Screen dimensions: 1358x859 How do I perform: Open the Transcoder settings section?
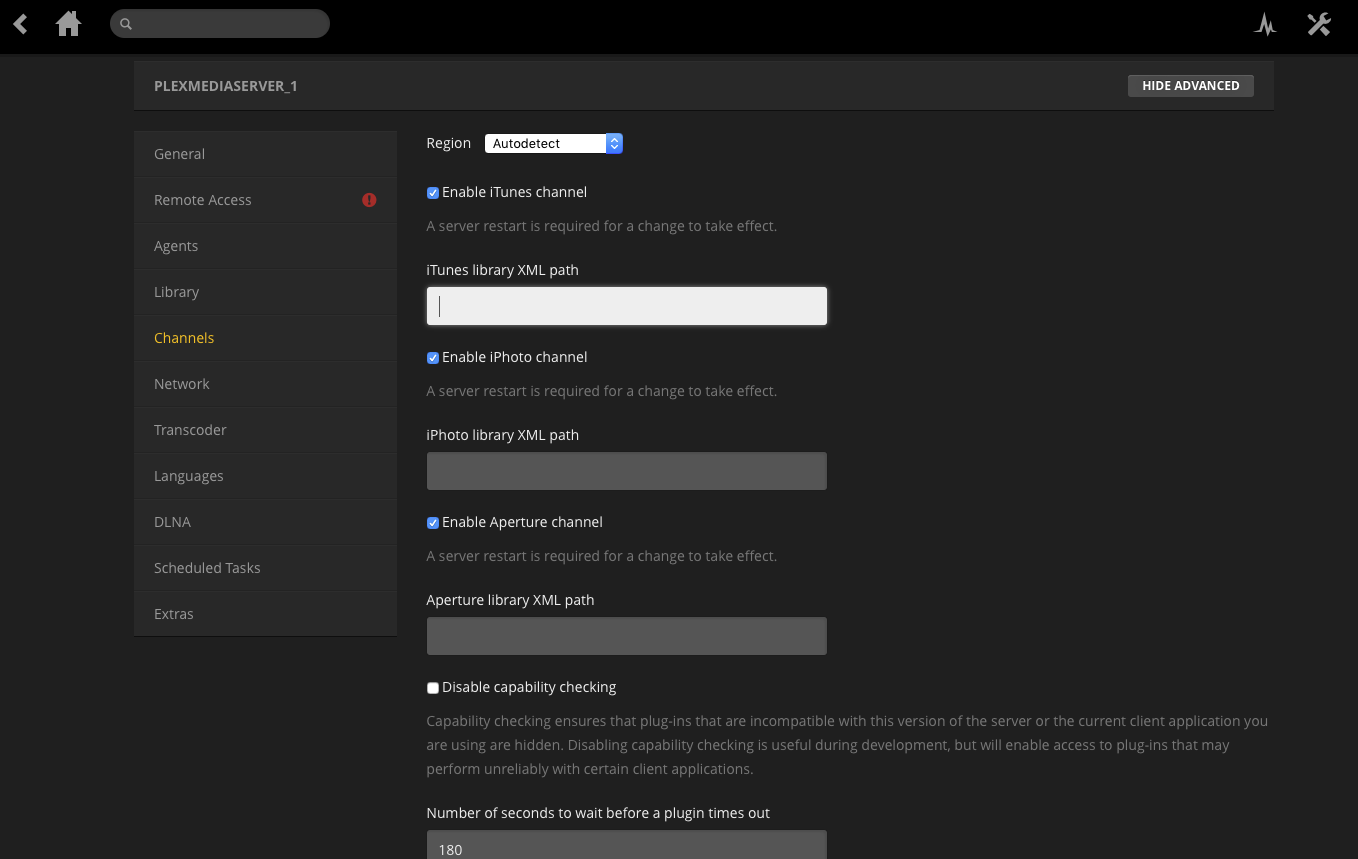(x=190, y=430)
